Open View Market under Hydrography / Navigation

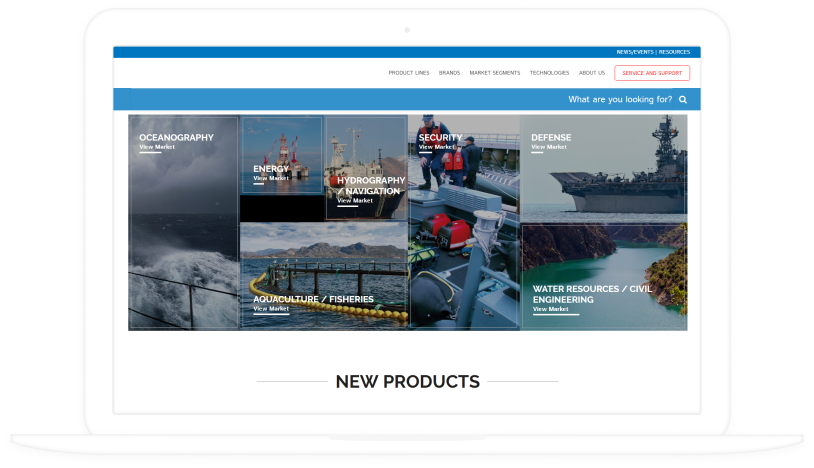[355, 201]
